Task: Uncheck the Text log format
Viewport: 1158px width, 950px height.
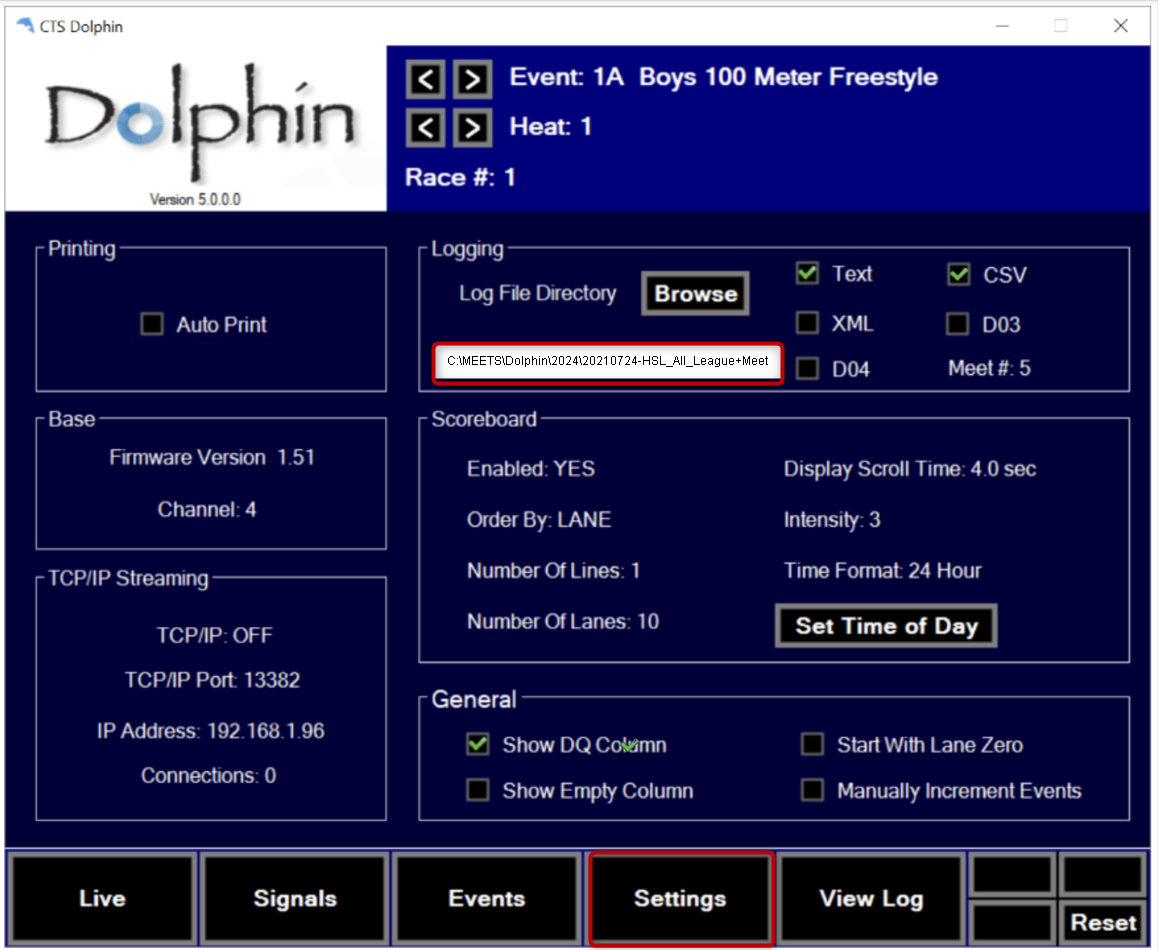Action: tap(807, 273)
